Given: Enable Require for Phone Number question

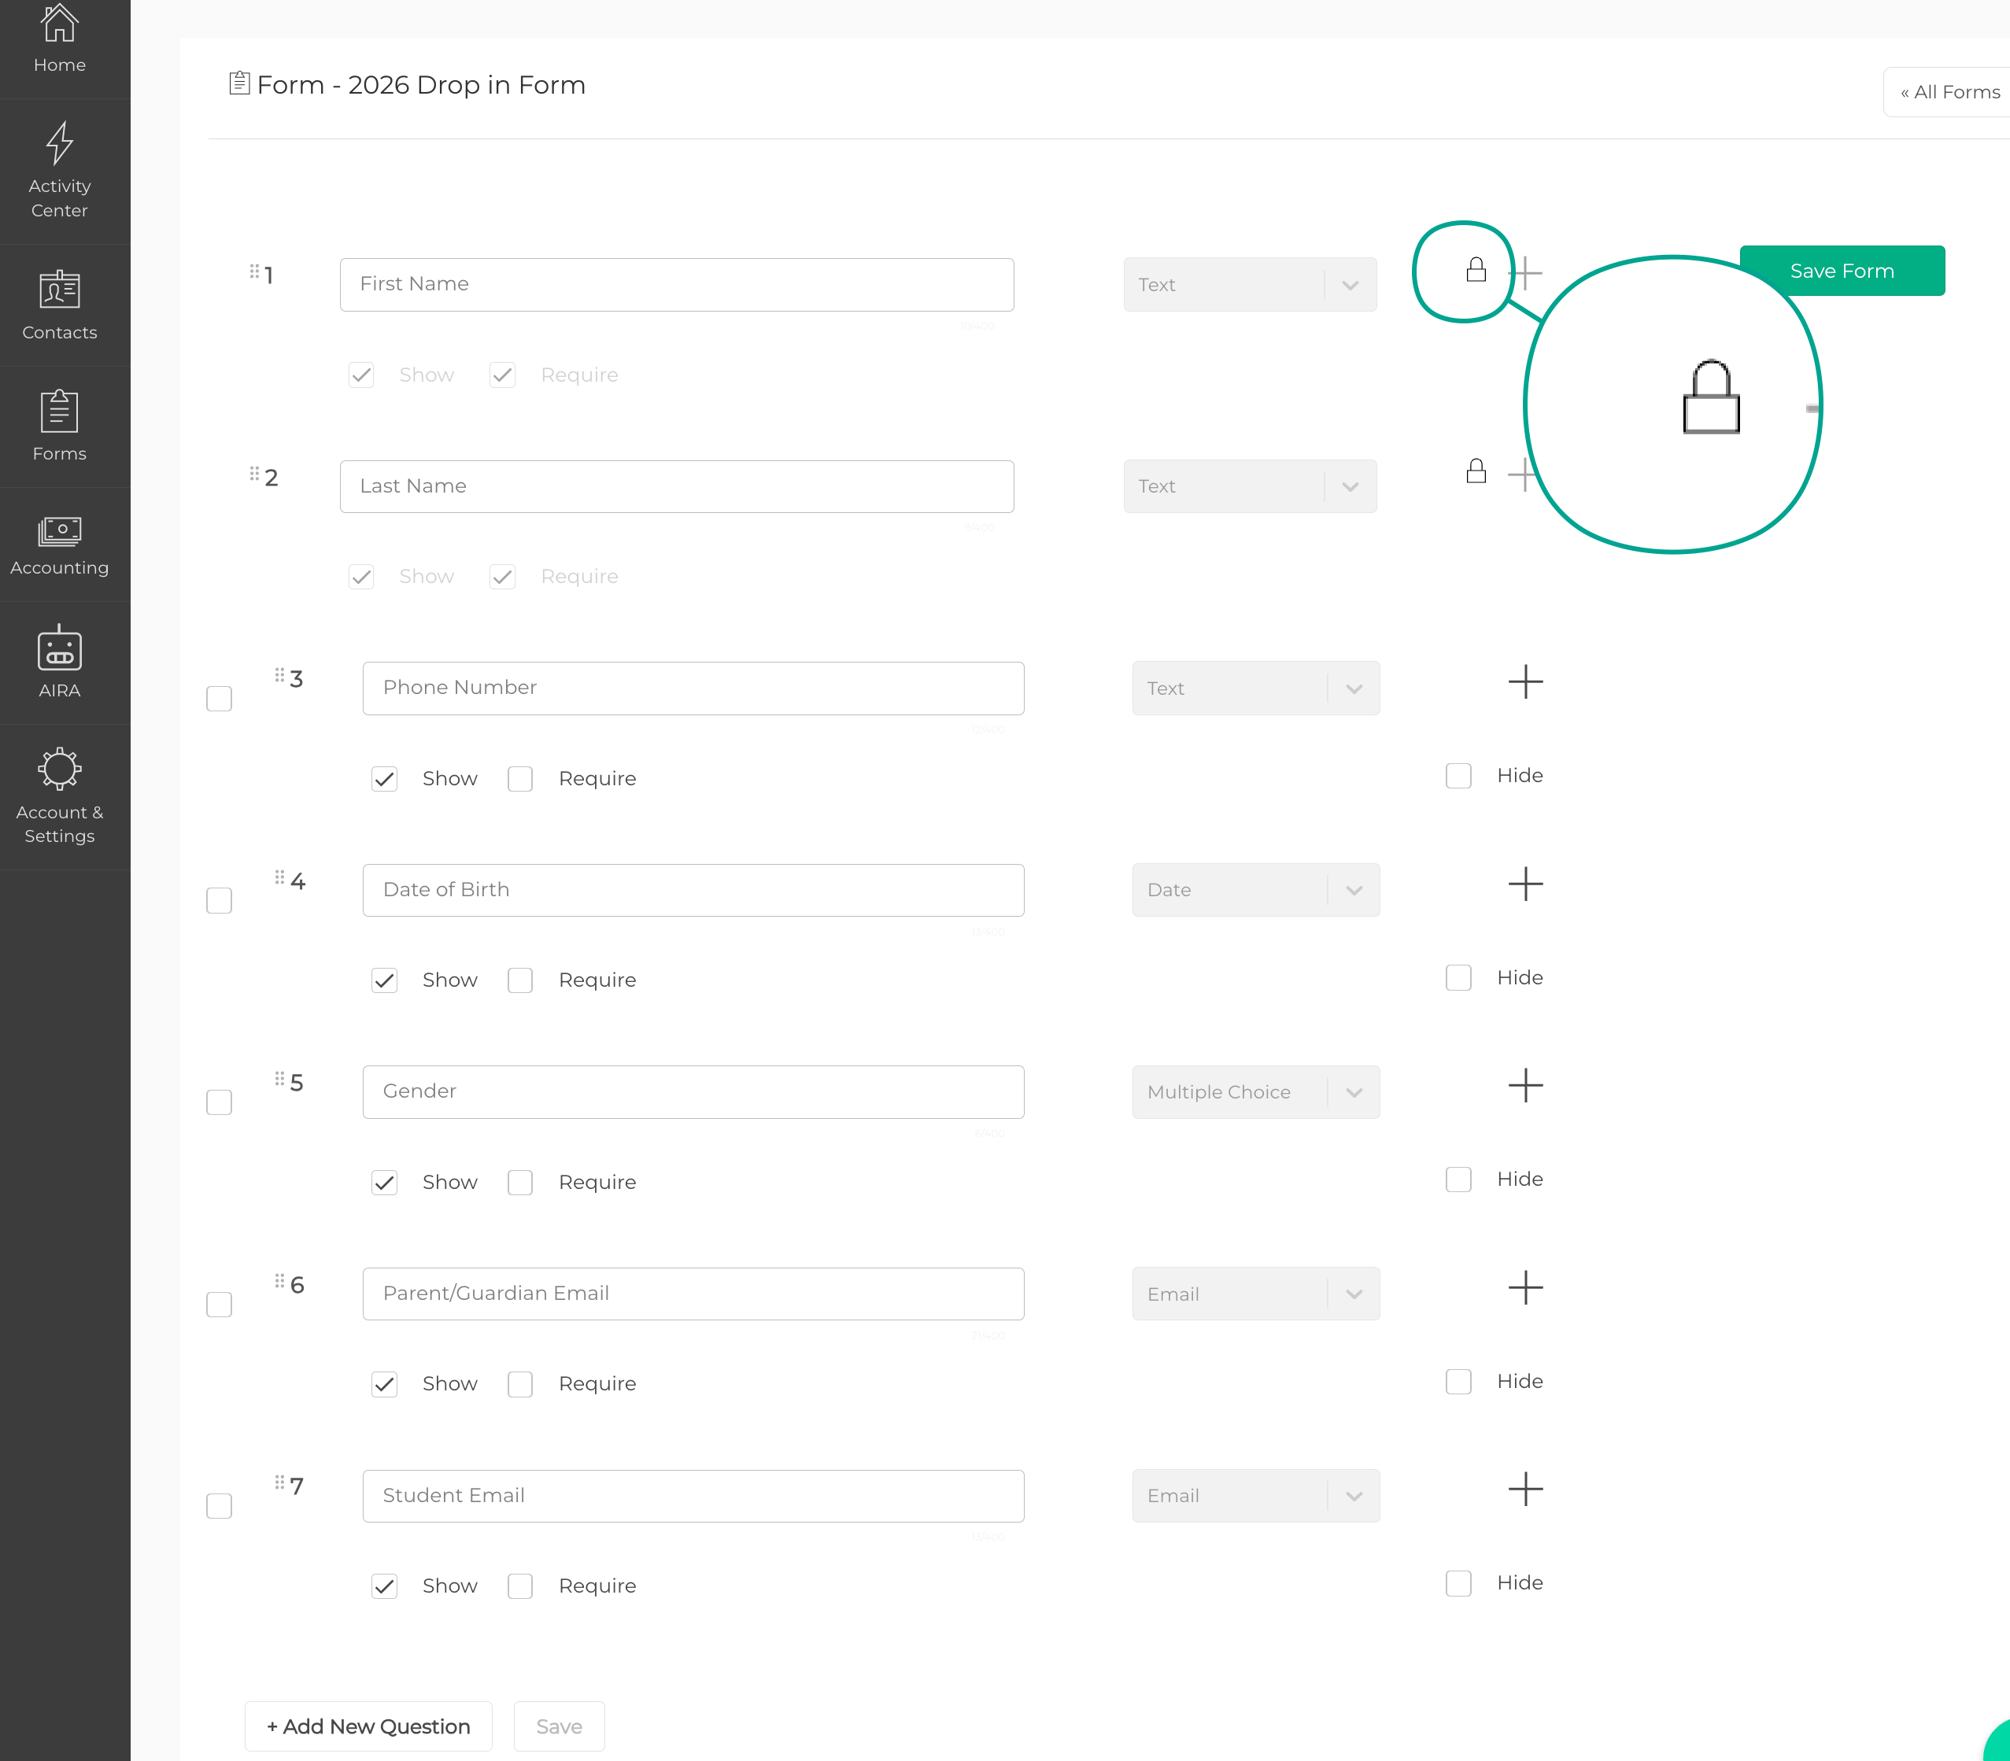Looking at the screenshot, I should (520, 779).
